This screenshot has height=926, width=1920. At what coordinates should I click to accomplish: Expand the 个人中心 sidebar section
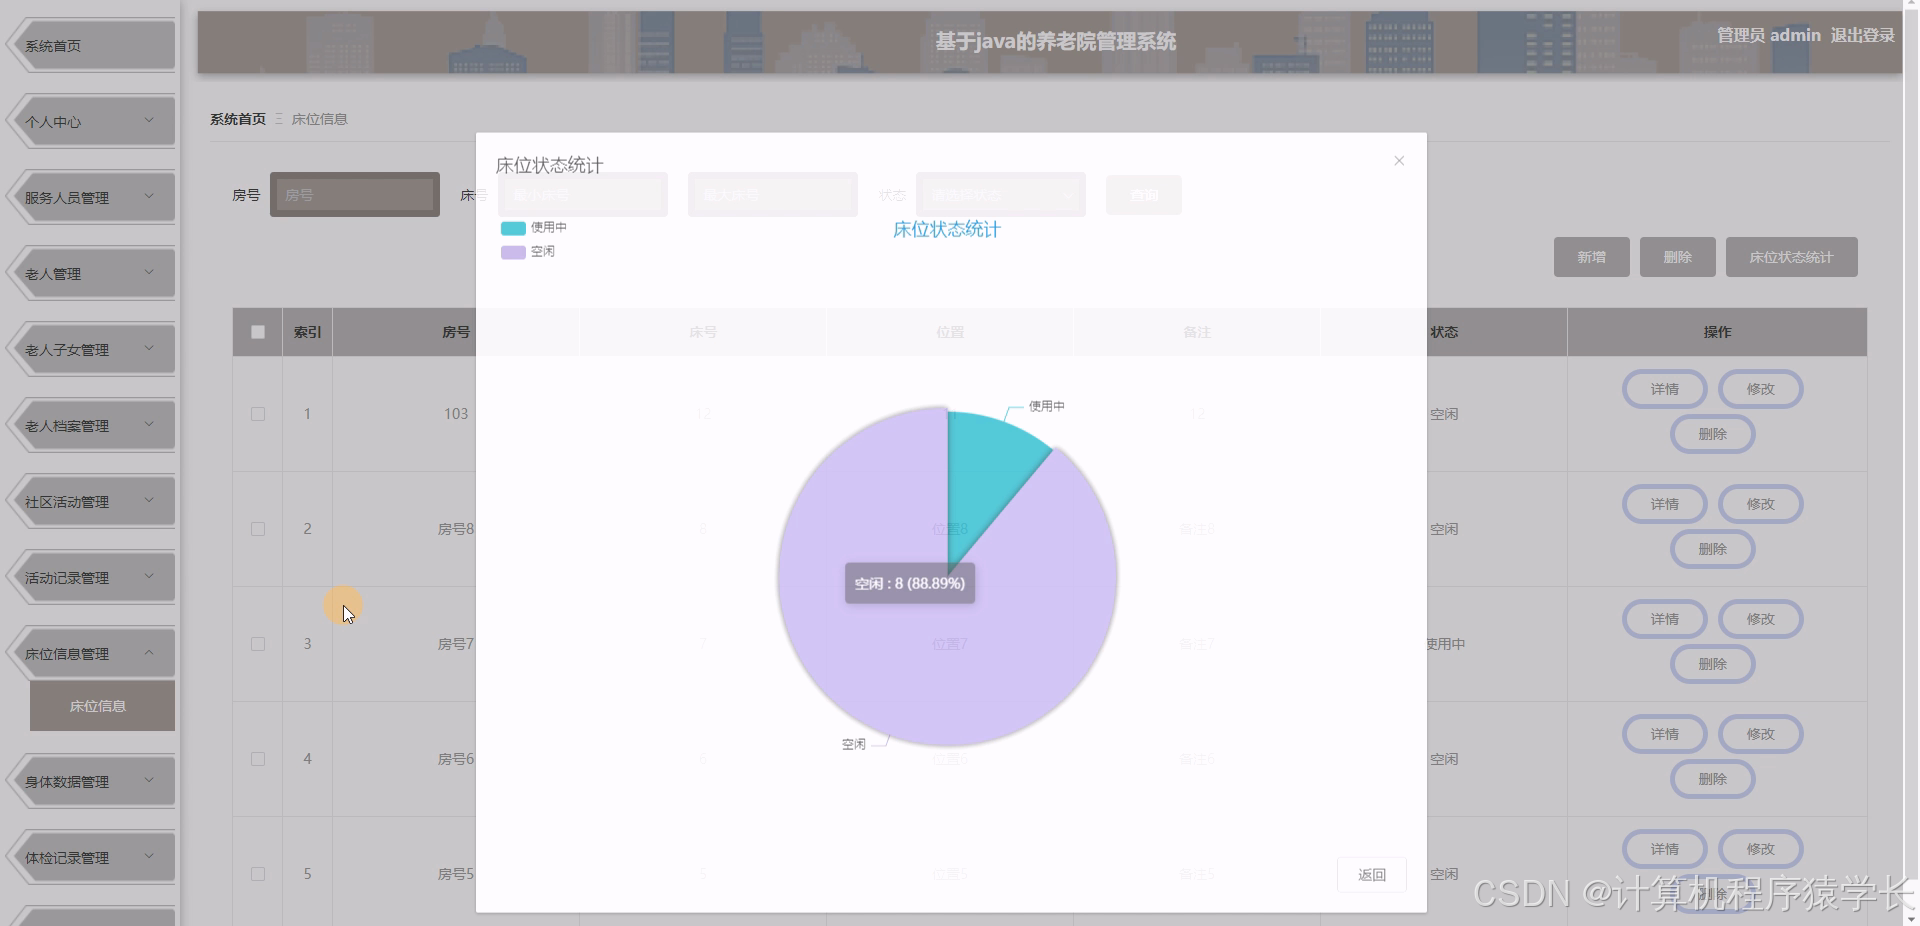90,120
